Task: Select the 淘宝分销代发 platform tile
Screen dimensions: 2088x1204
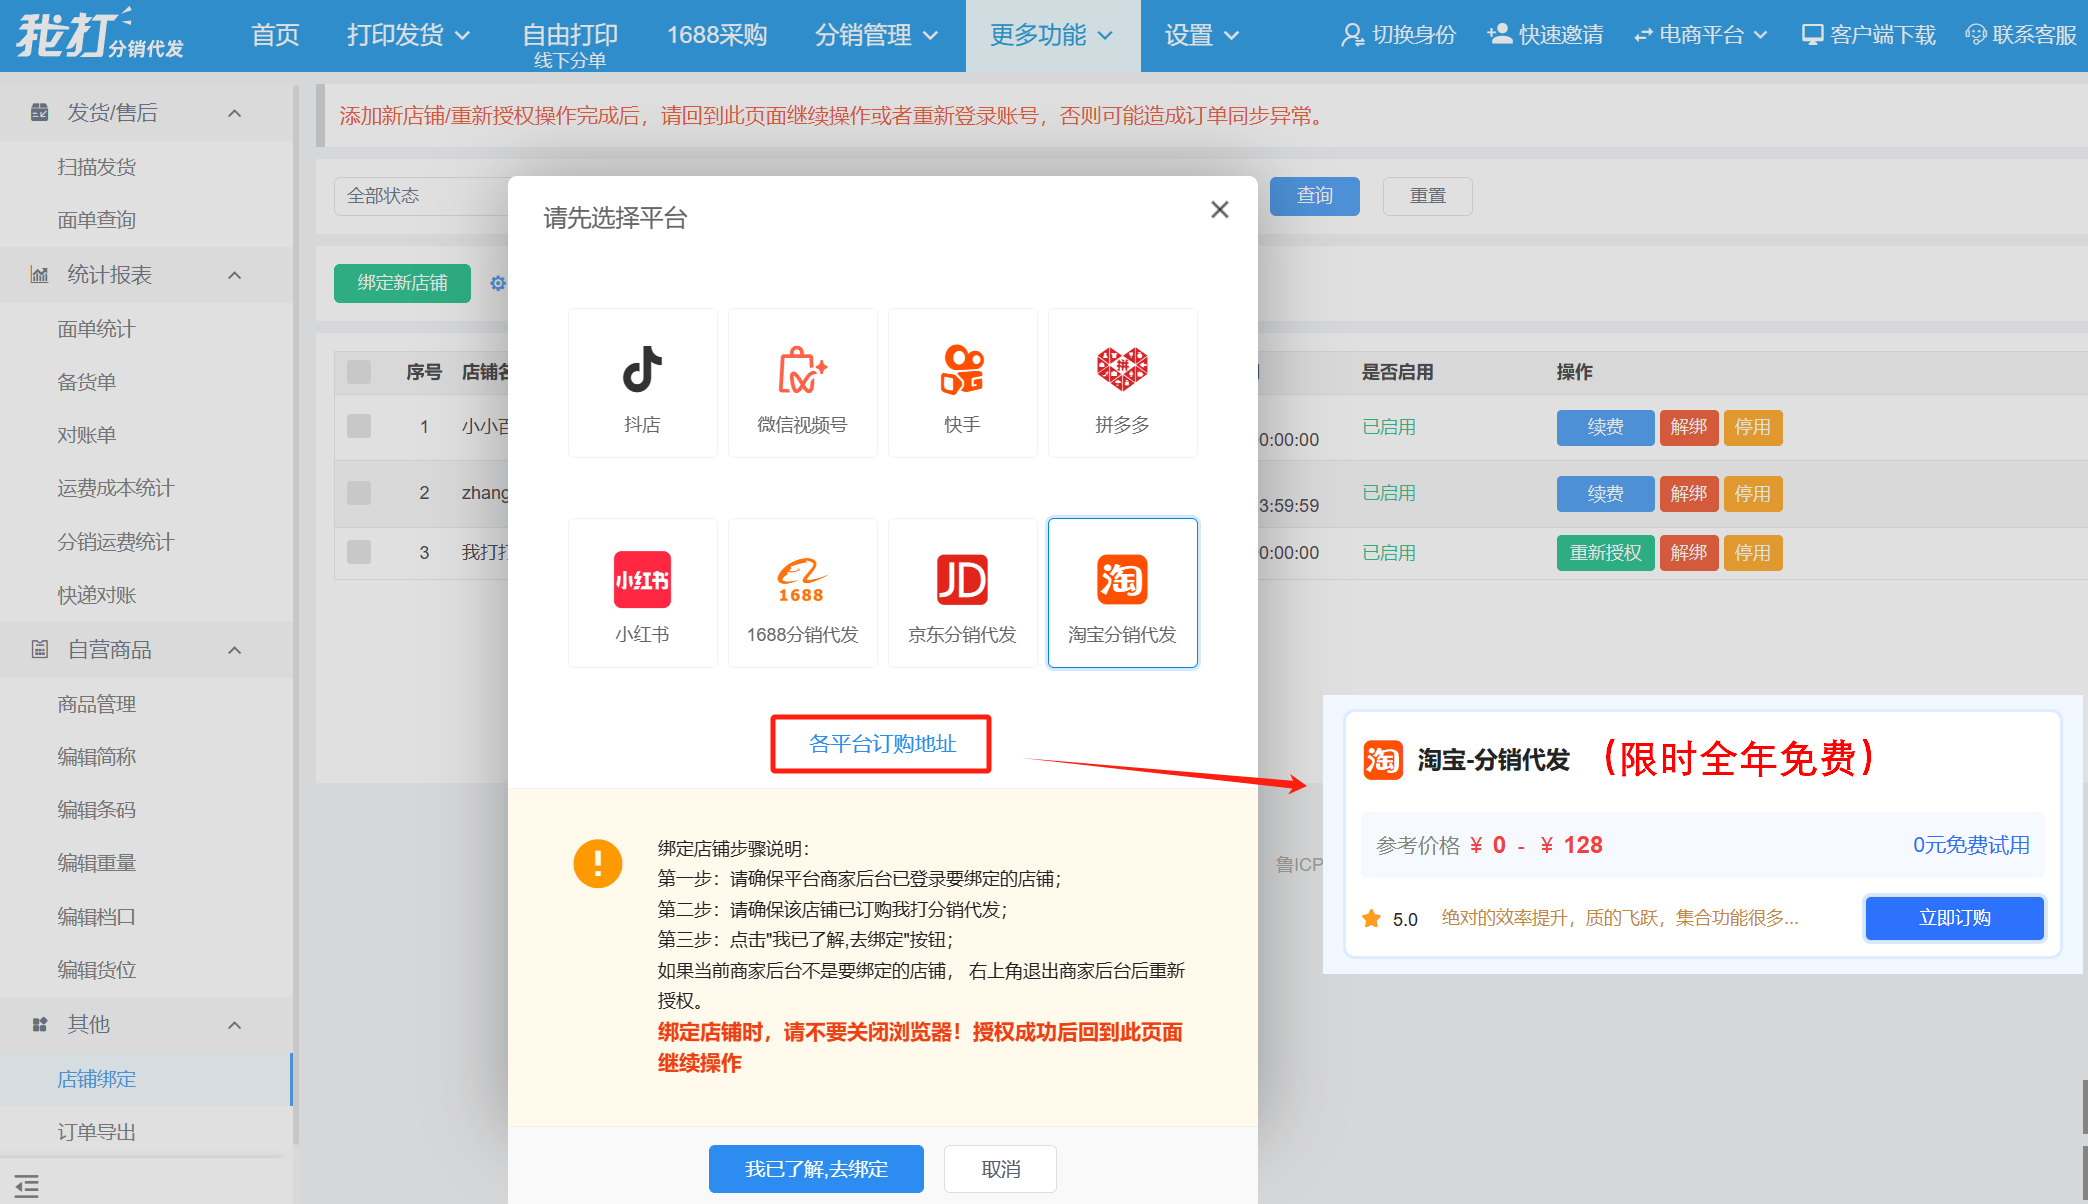Action: pyautogui.click(x=1122, y=593)
